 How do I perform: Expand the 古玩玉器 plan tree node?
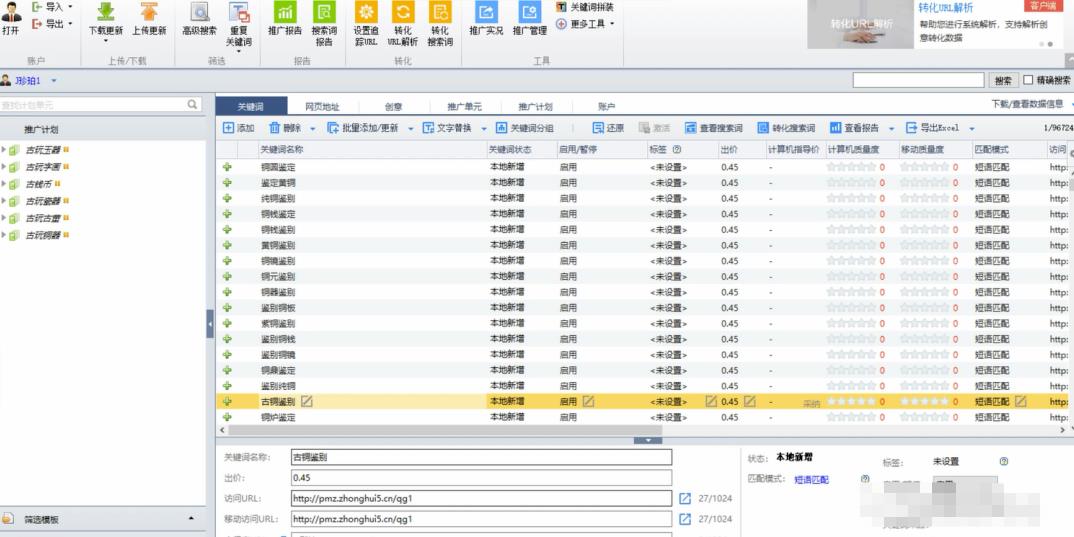4,150
